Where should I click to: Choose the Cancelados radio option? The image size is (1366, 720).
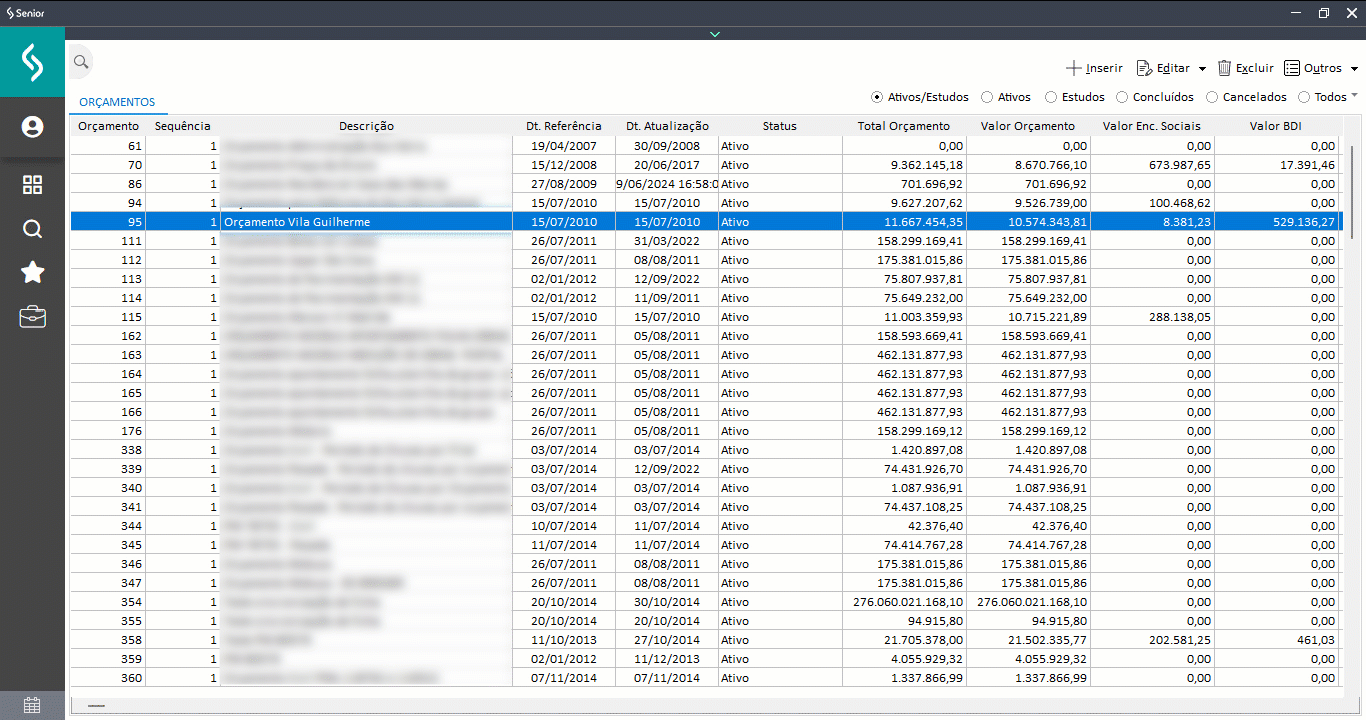[1212, 97]
